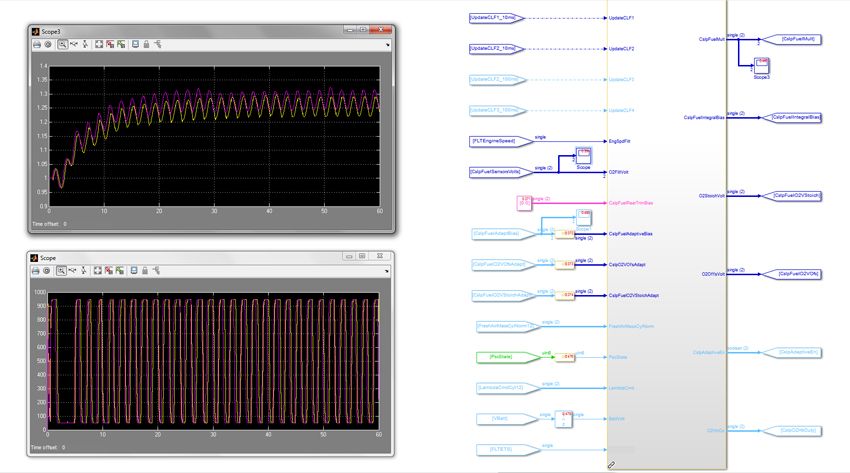Restore saved axes settings in lower Scope window
The width and height of the screenshot is (850, 473).
[121, 270]
